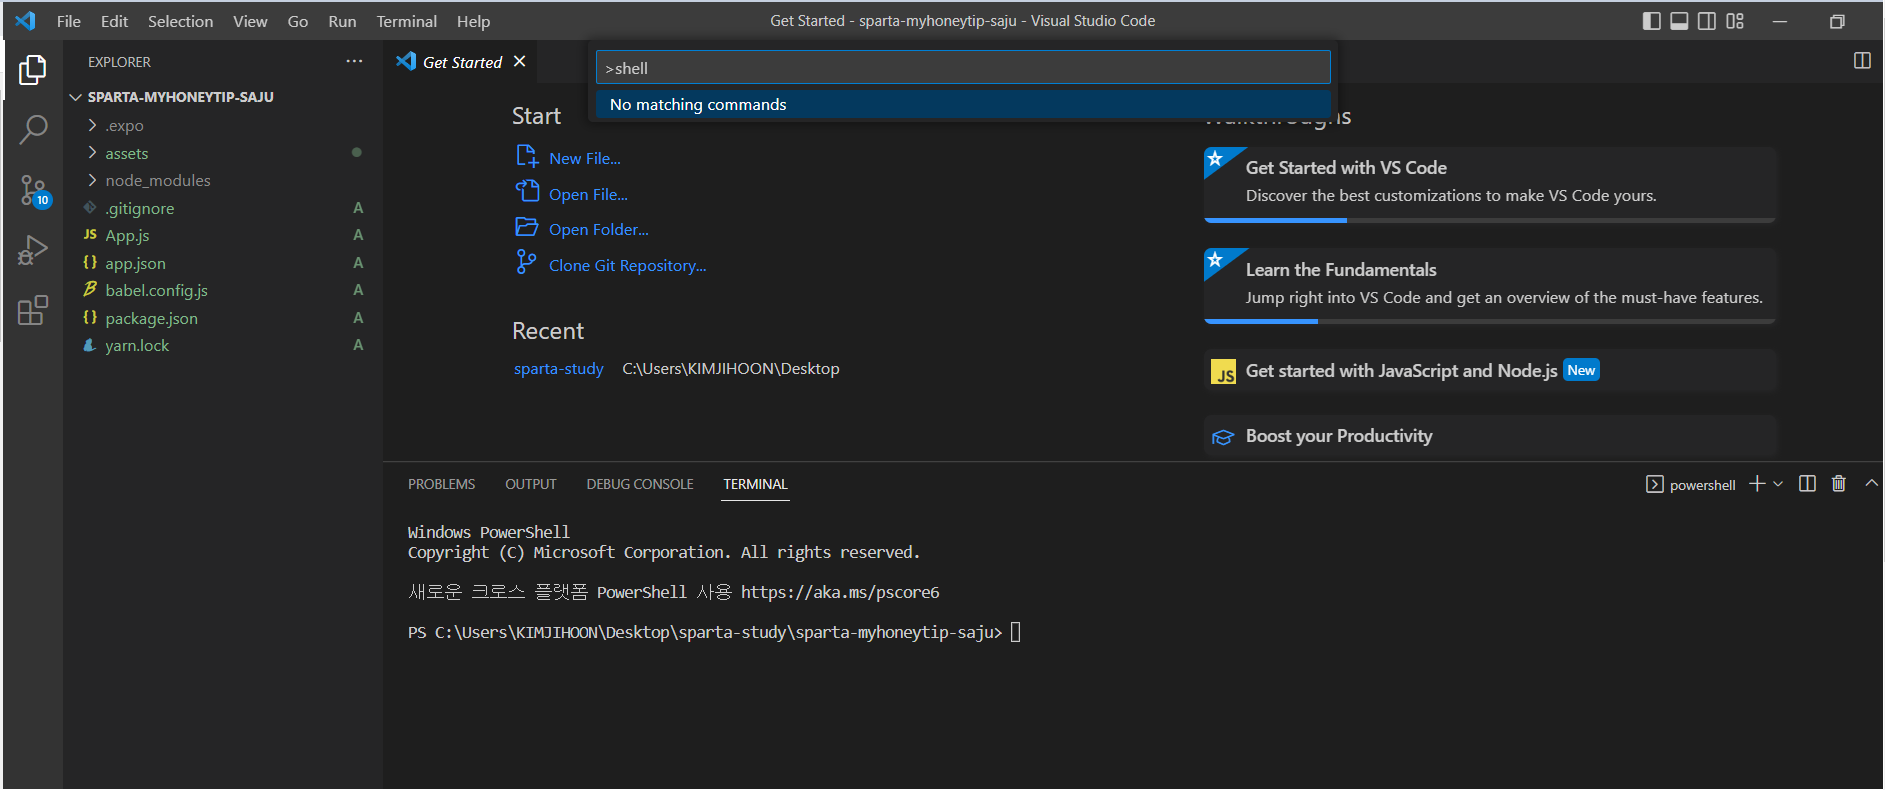Screen dimensions: 1885x790
Task: Click star badge on Learn the Fundamentals card
Action: click(x=1215, y=261)
